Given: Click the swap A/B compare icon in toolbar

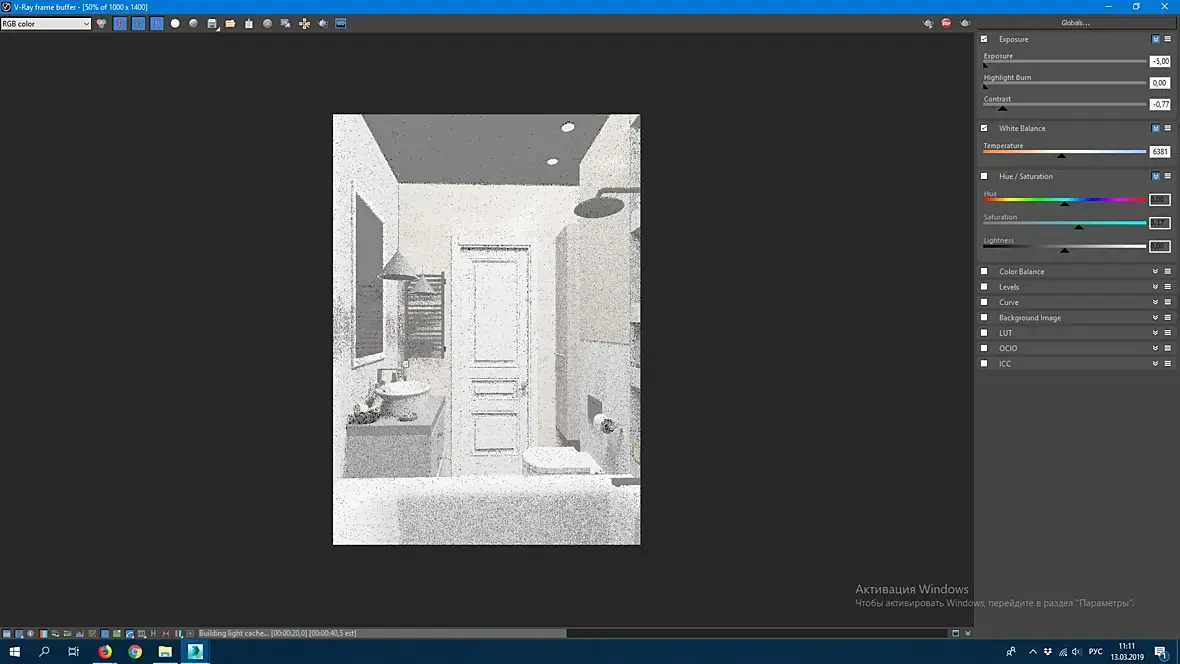Looking at the screenshot, I should [341, 23].
